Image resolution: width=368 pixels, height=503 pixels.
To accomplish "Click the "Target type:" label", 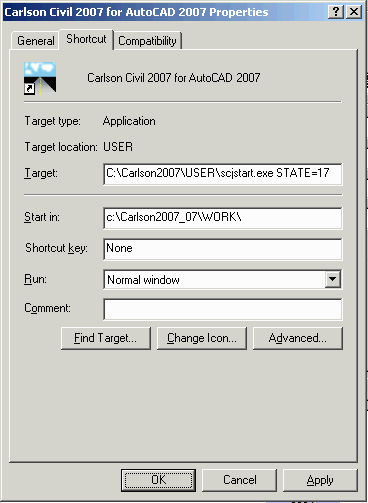I will click(53, 121).
